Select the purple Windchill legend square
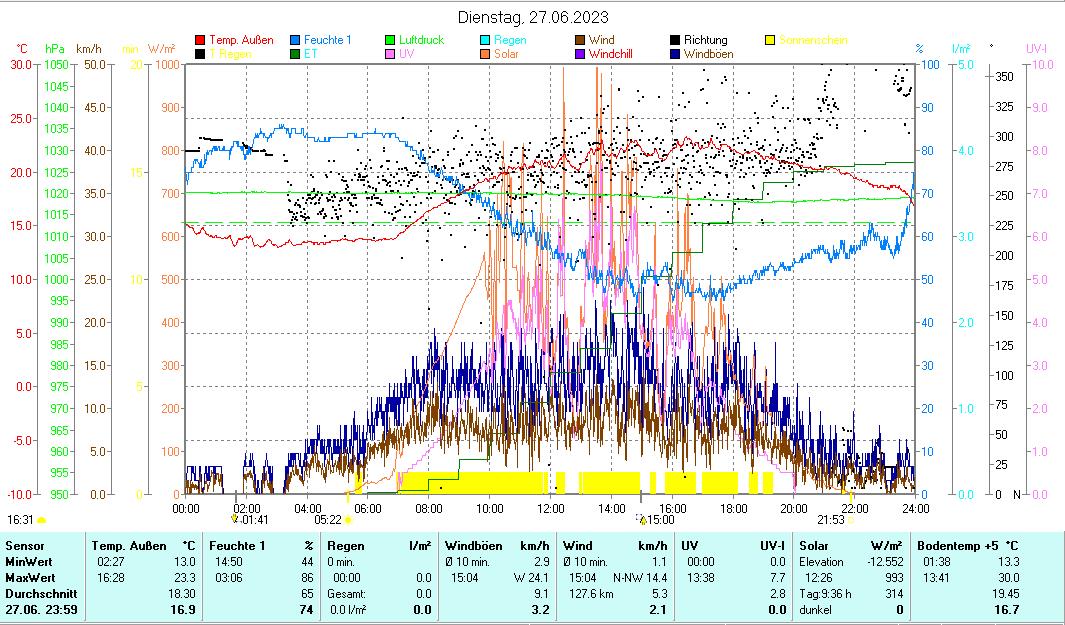Image resolution: width=1065 pixels, height=625 pixels. (581, 54)
